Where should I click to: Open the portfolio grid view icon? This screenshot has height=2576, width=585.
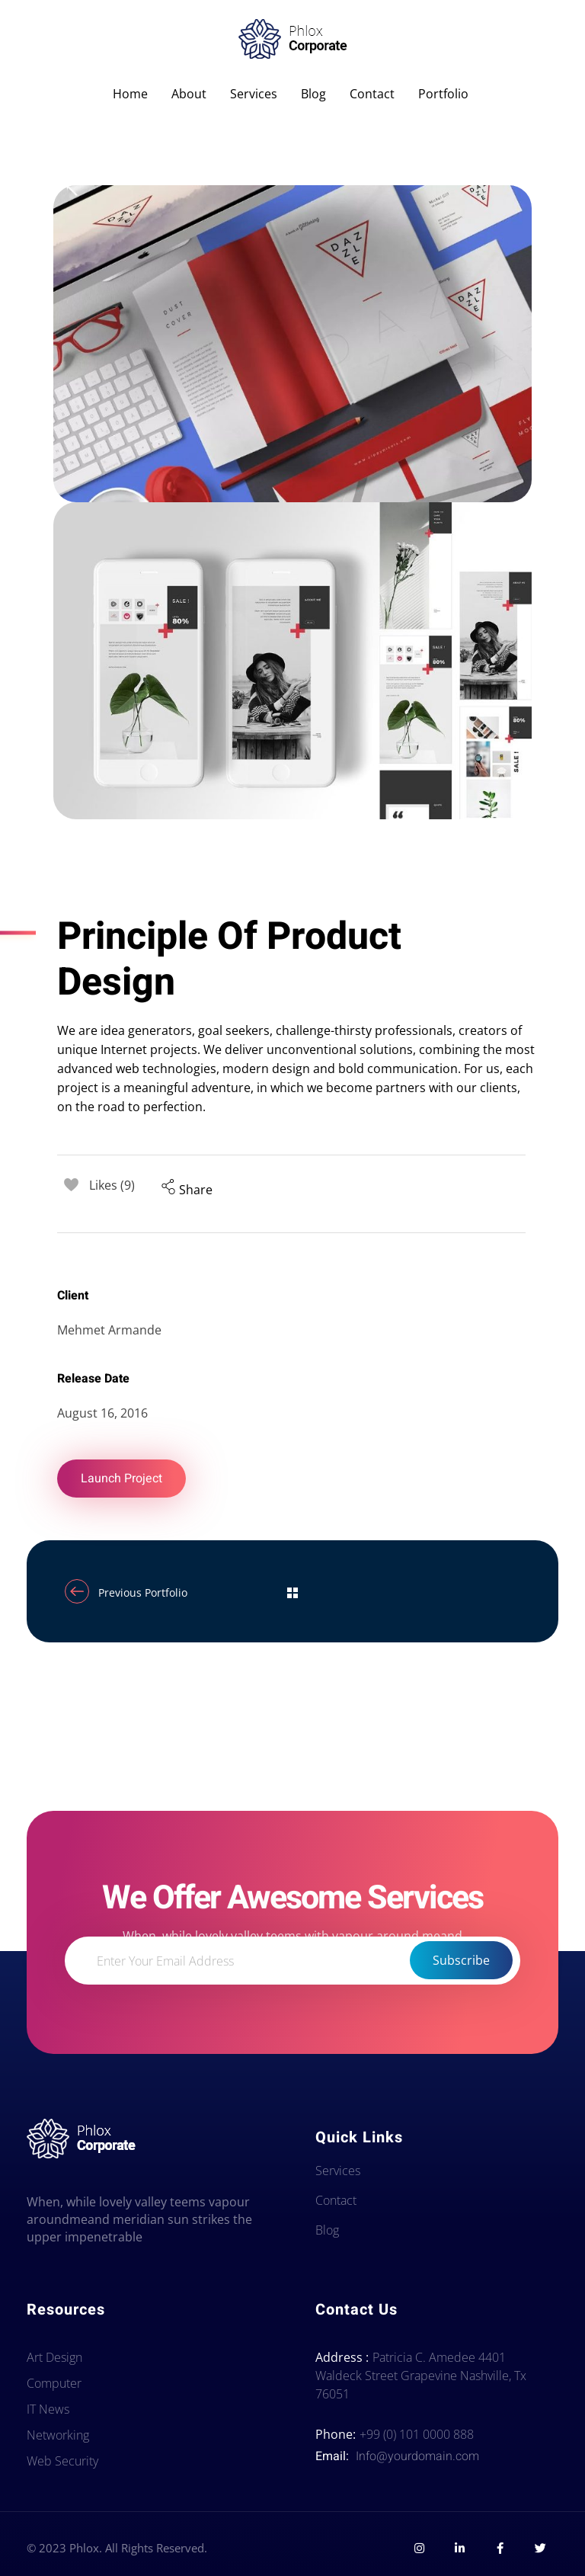click(292, 1593)
